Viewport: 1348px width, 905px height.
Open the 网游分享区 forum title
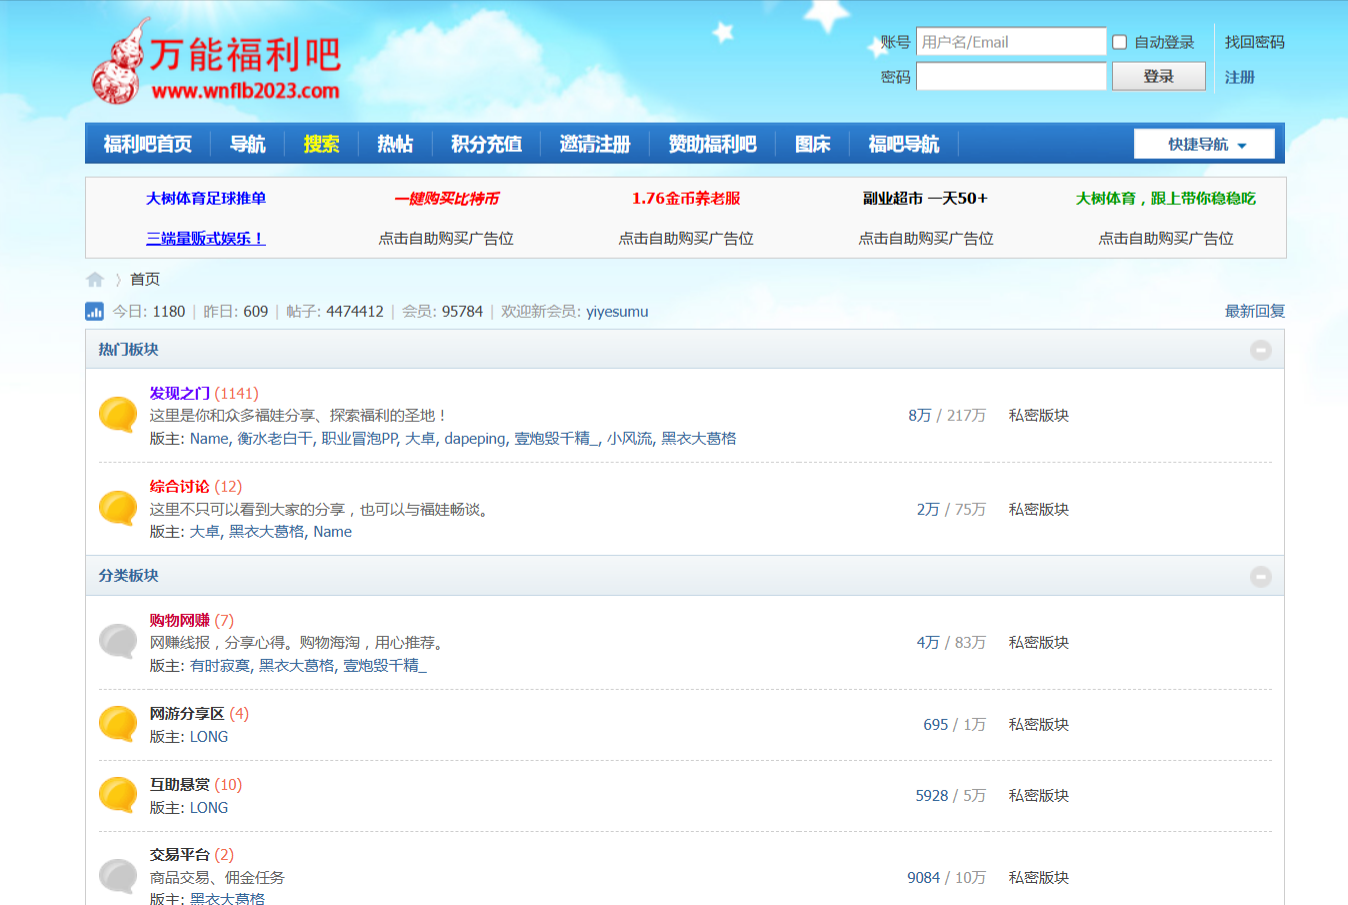click(187, 713)
